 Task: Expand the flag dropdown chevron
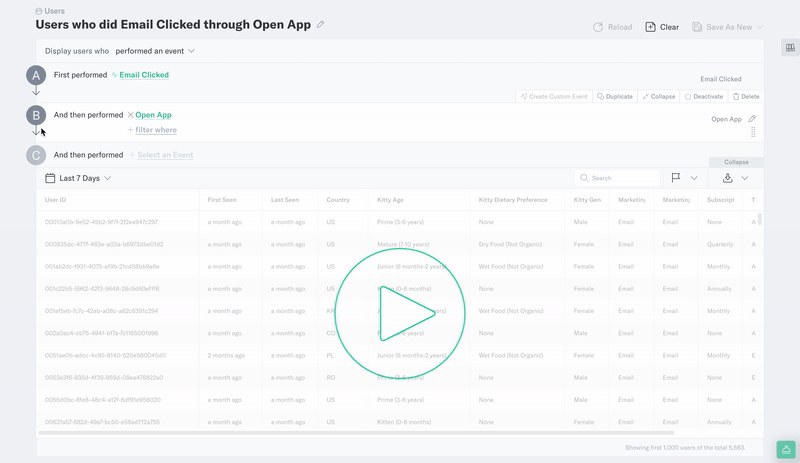(694, 178)
